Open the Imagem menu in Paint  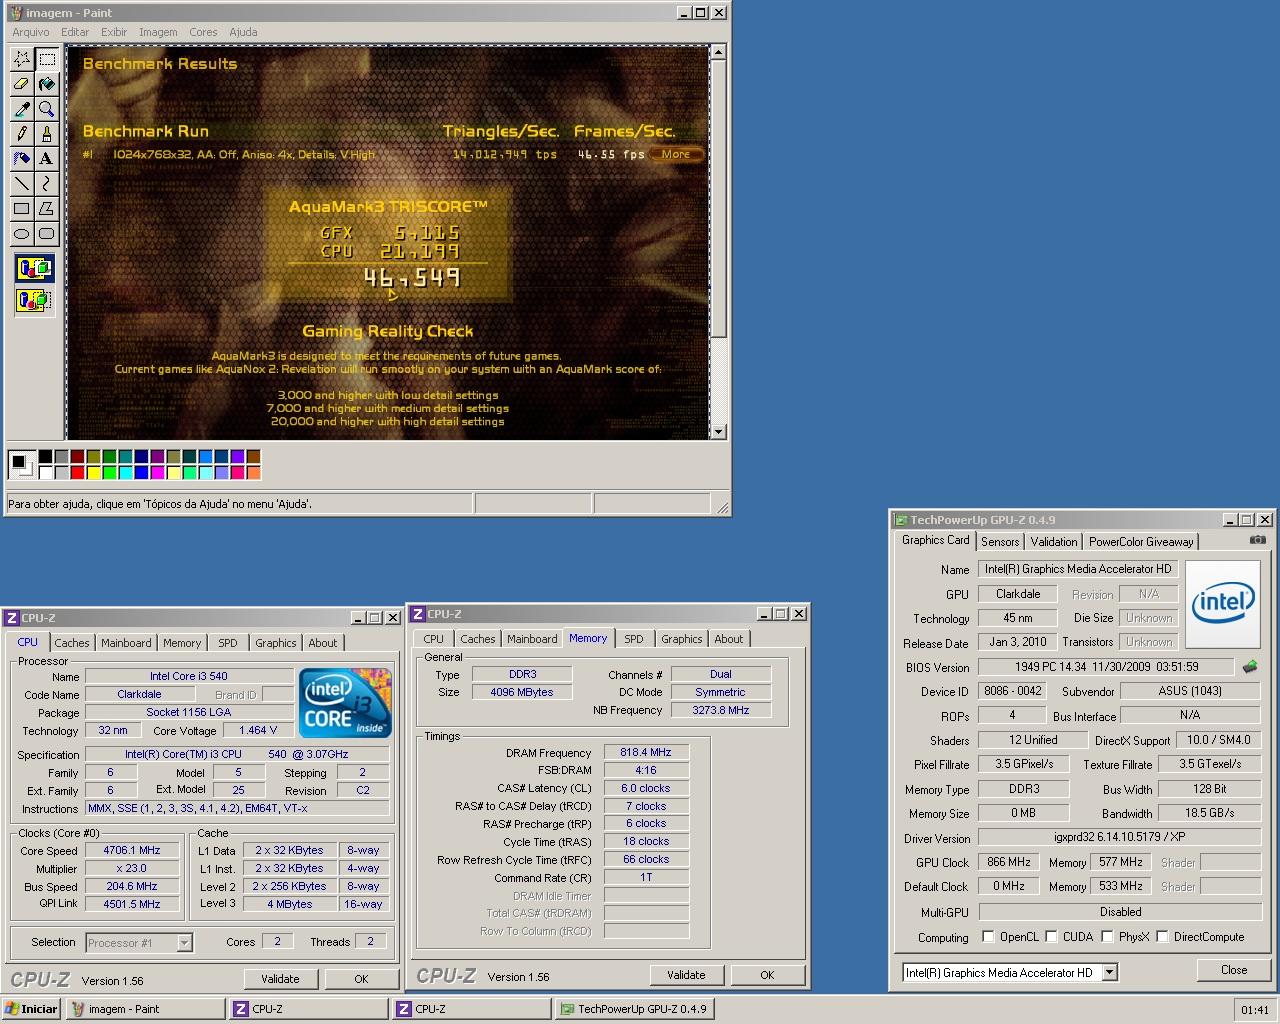(x=158, y=32)
